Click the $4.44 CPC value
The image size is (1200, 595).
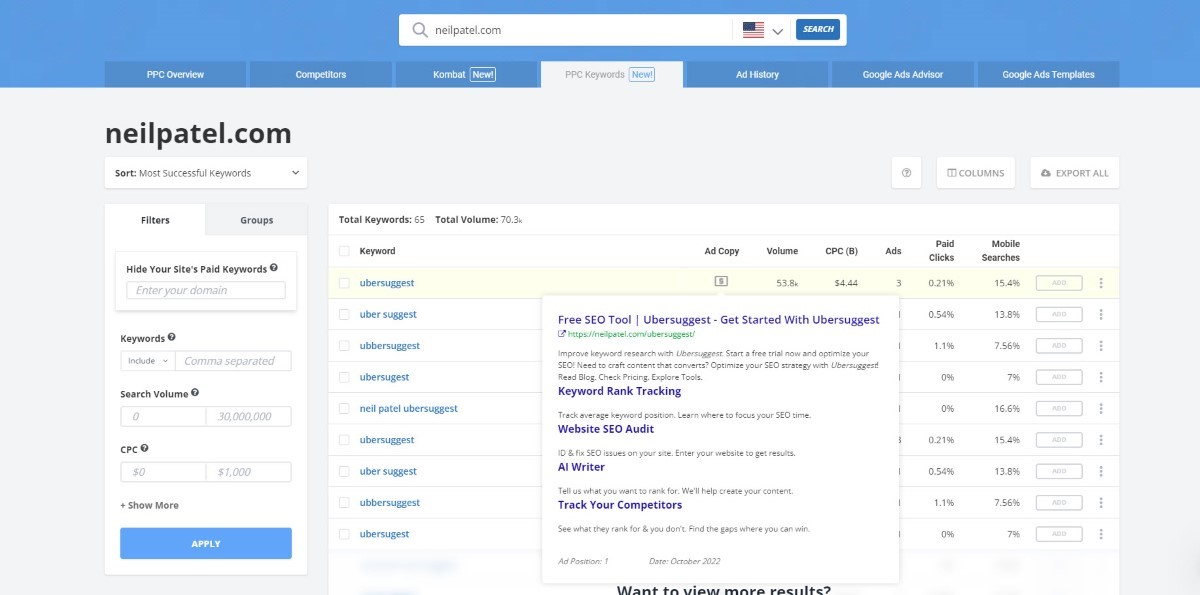[846, 283]
